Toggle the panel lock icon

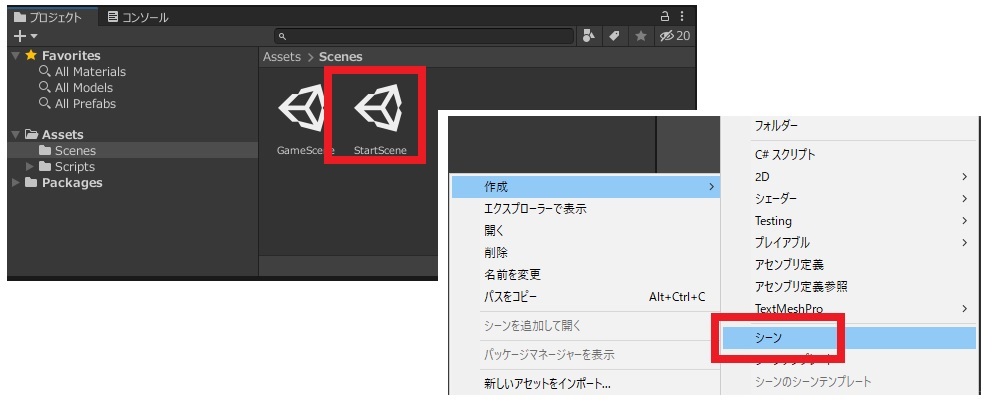coord(664,16)
